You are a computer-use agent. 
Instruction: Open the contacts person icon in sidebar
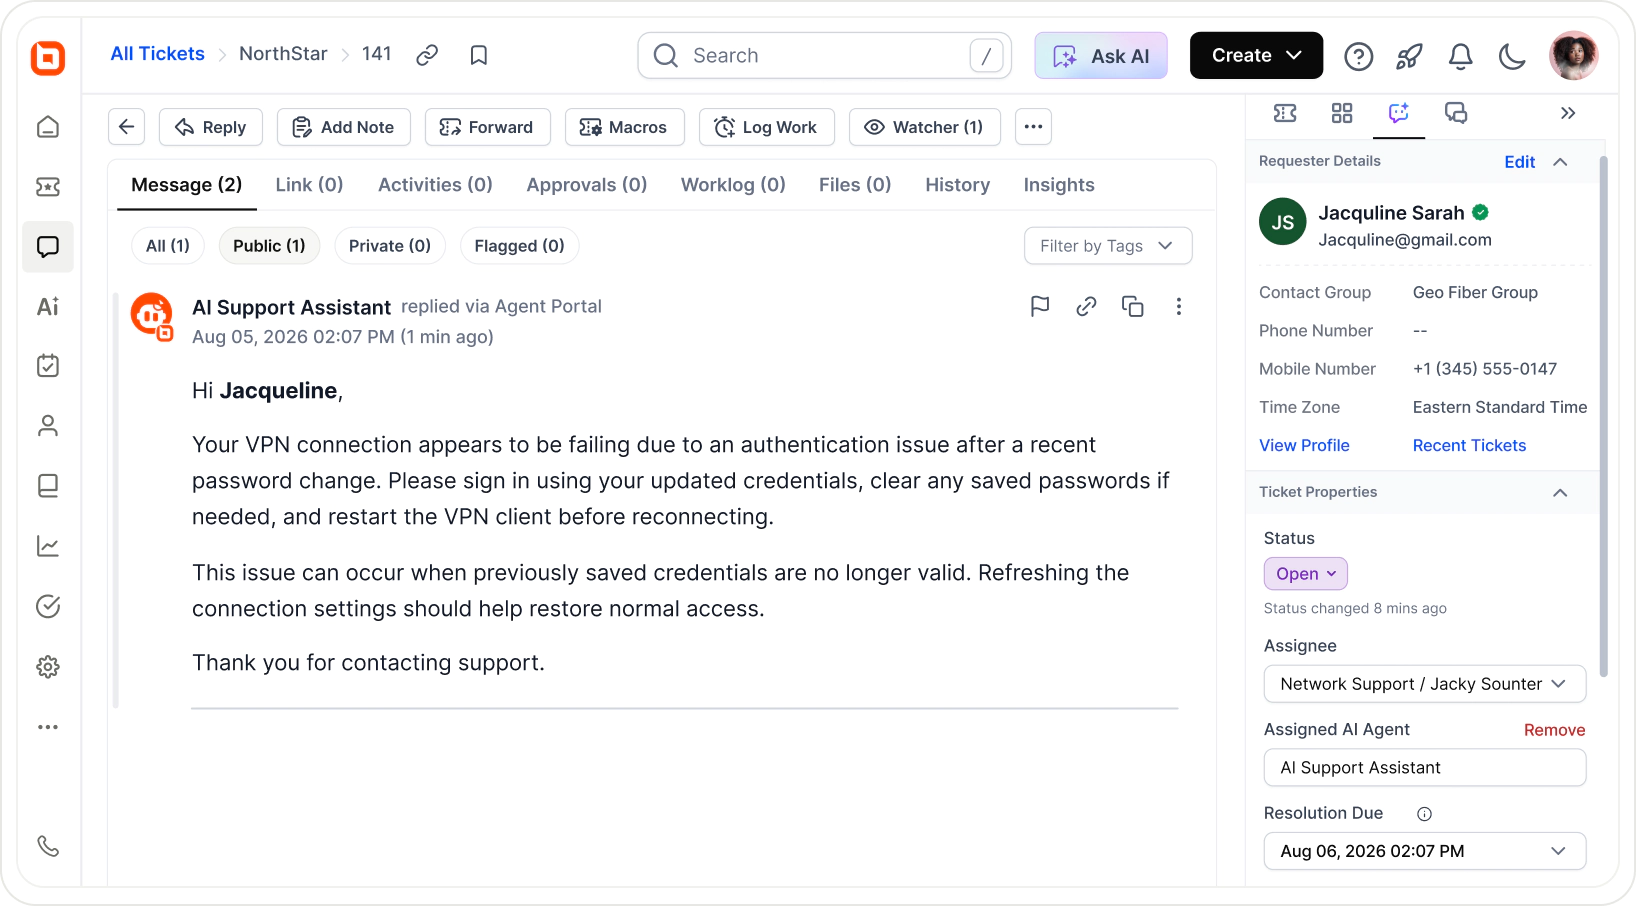pyautogui.click(x=48, y=426)
